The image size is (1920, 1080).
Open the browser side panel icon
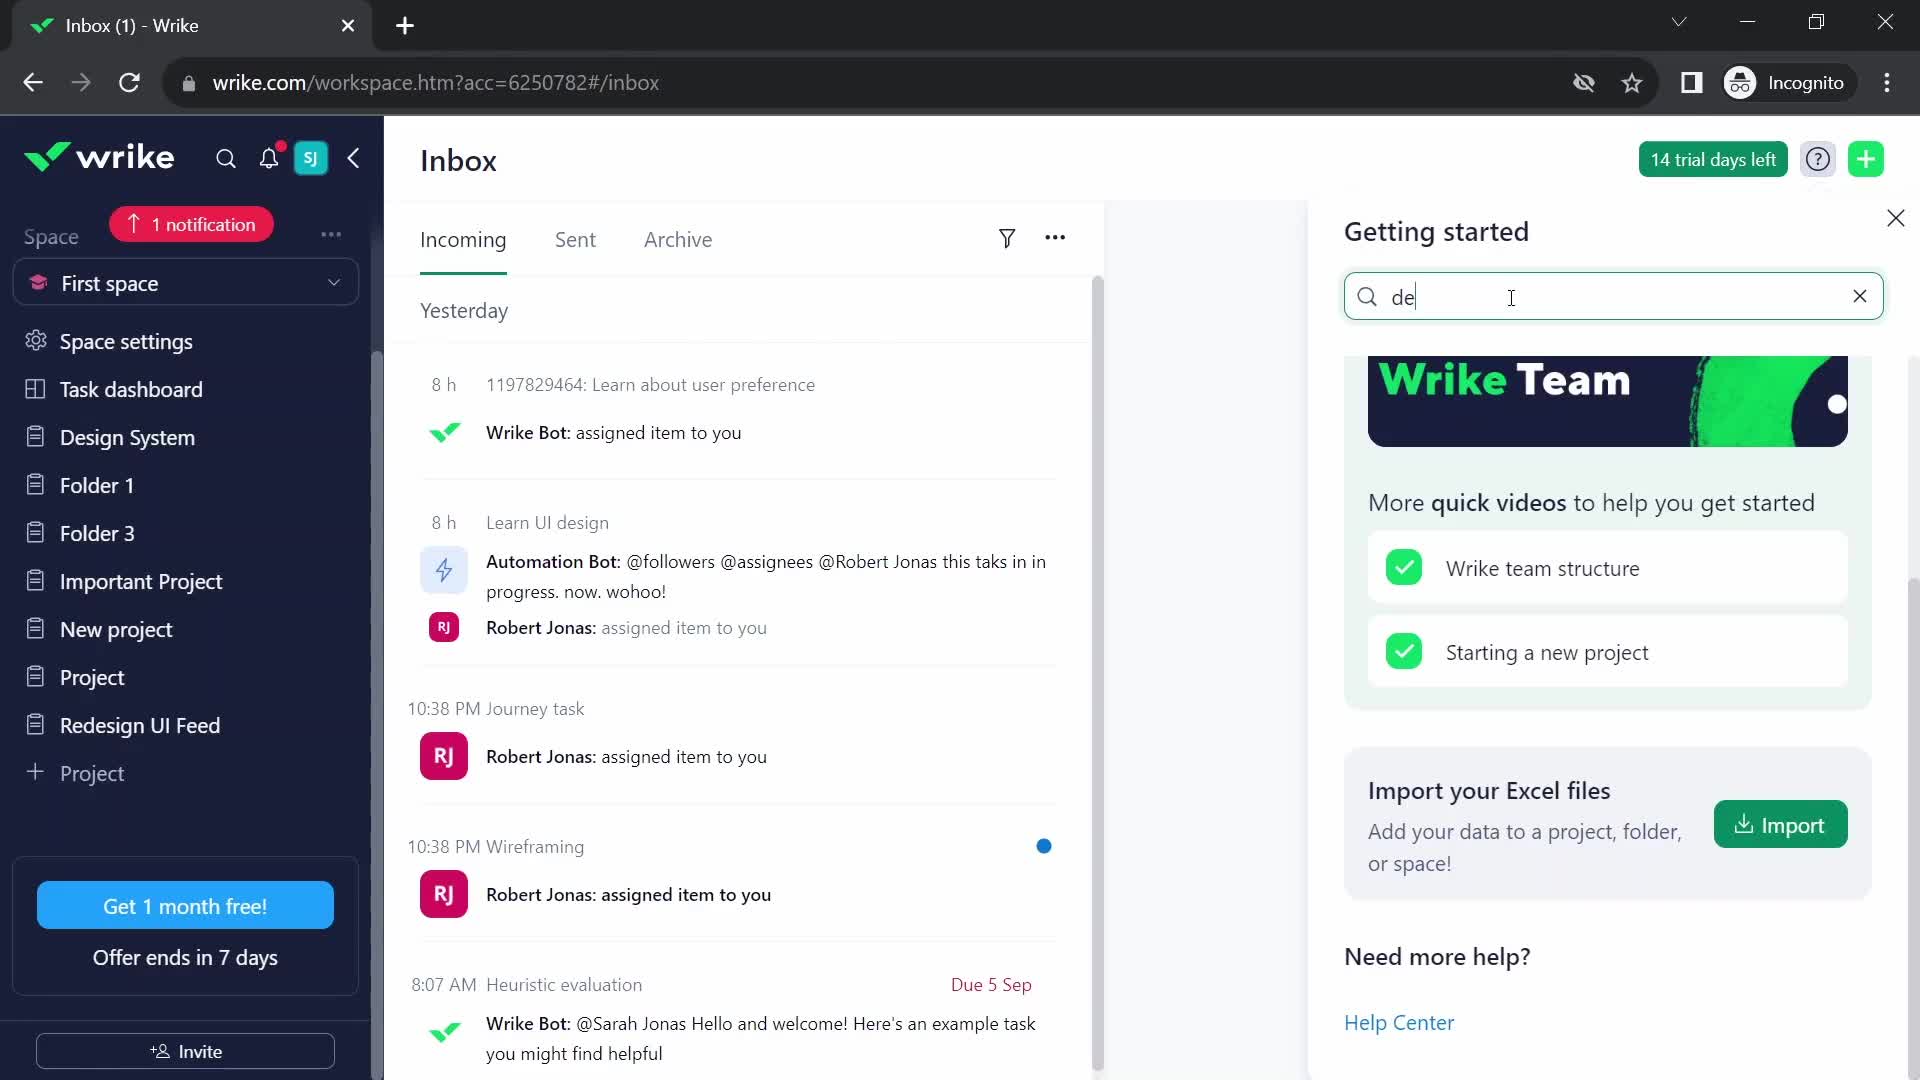click(x=1691, y=83)
